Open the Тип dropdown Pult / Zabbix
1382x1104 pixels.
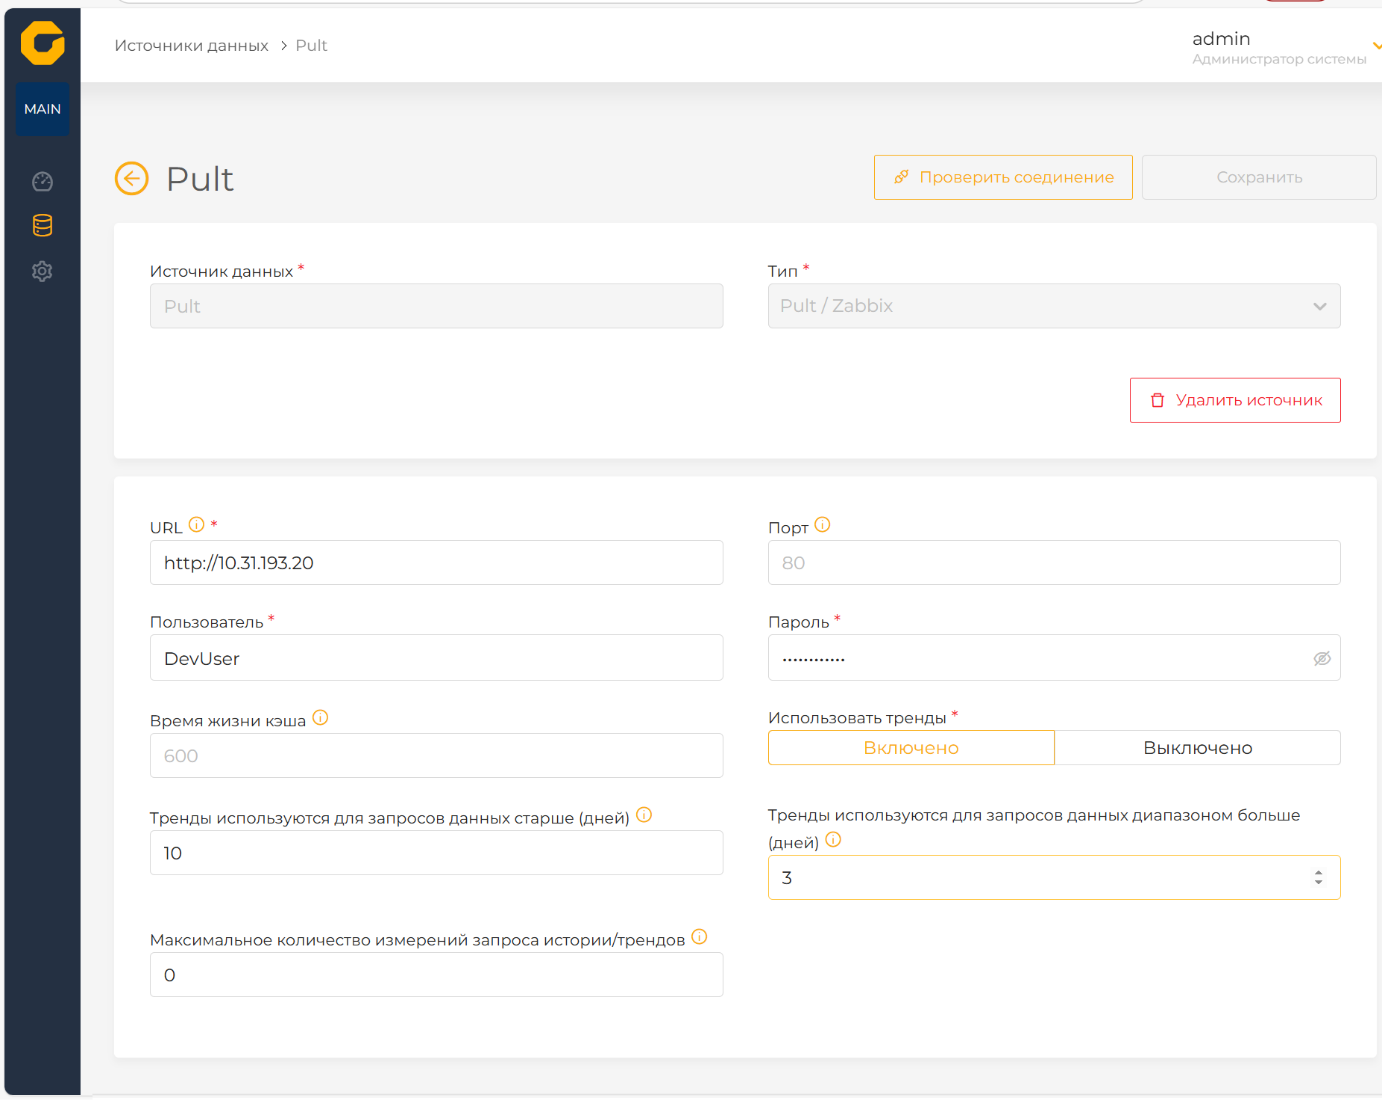tap(1054, 306)
